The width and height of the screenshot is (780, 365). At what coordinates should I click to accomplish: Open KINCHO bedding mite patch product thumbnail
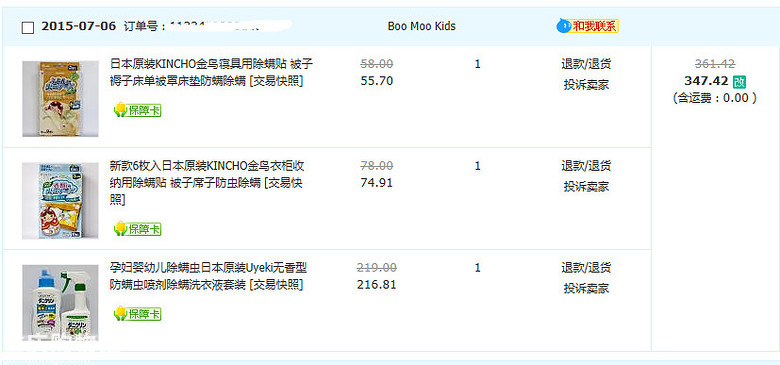tap(60, 98)
